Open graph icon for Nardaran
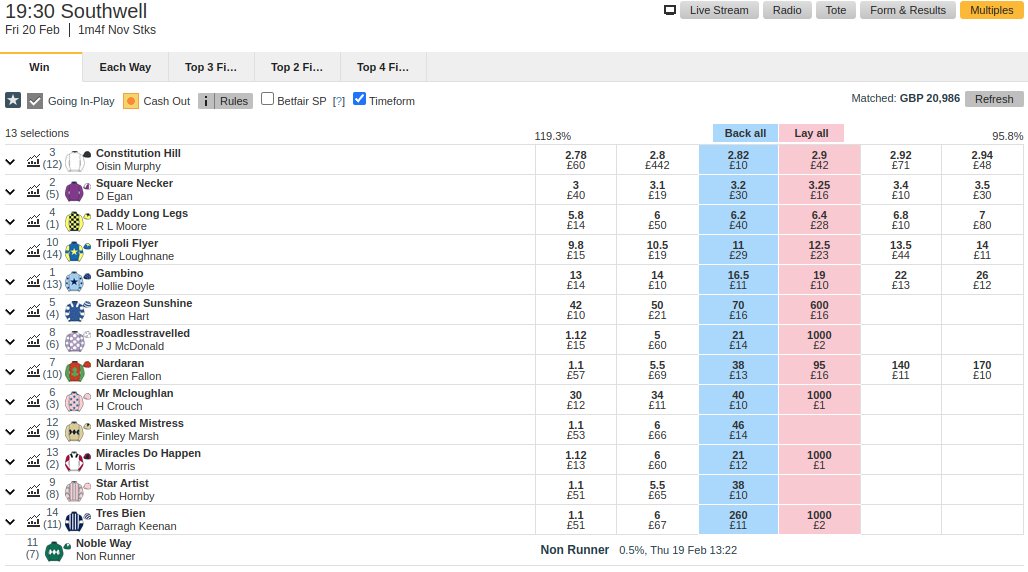 click(x=33, y=371)
